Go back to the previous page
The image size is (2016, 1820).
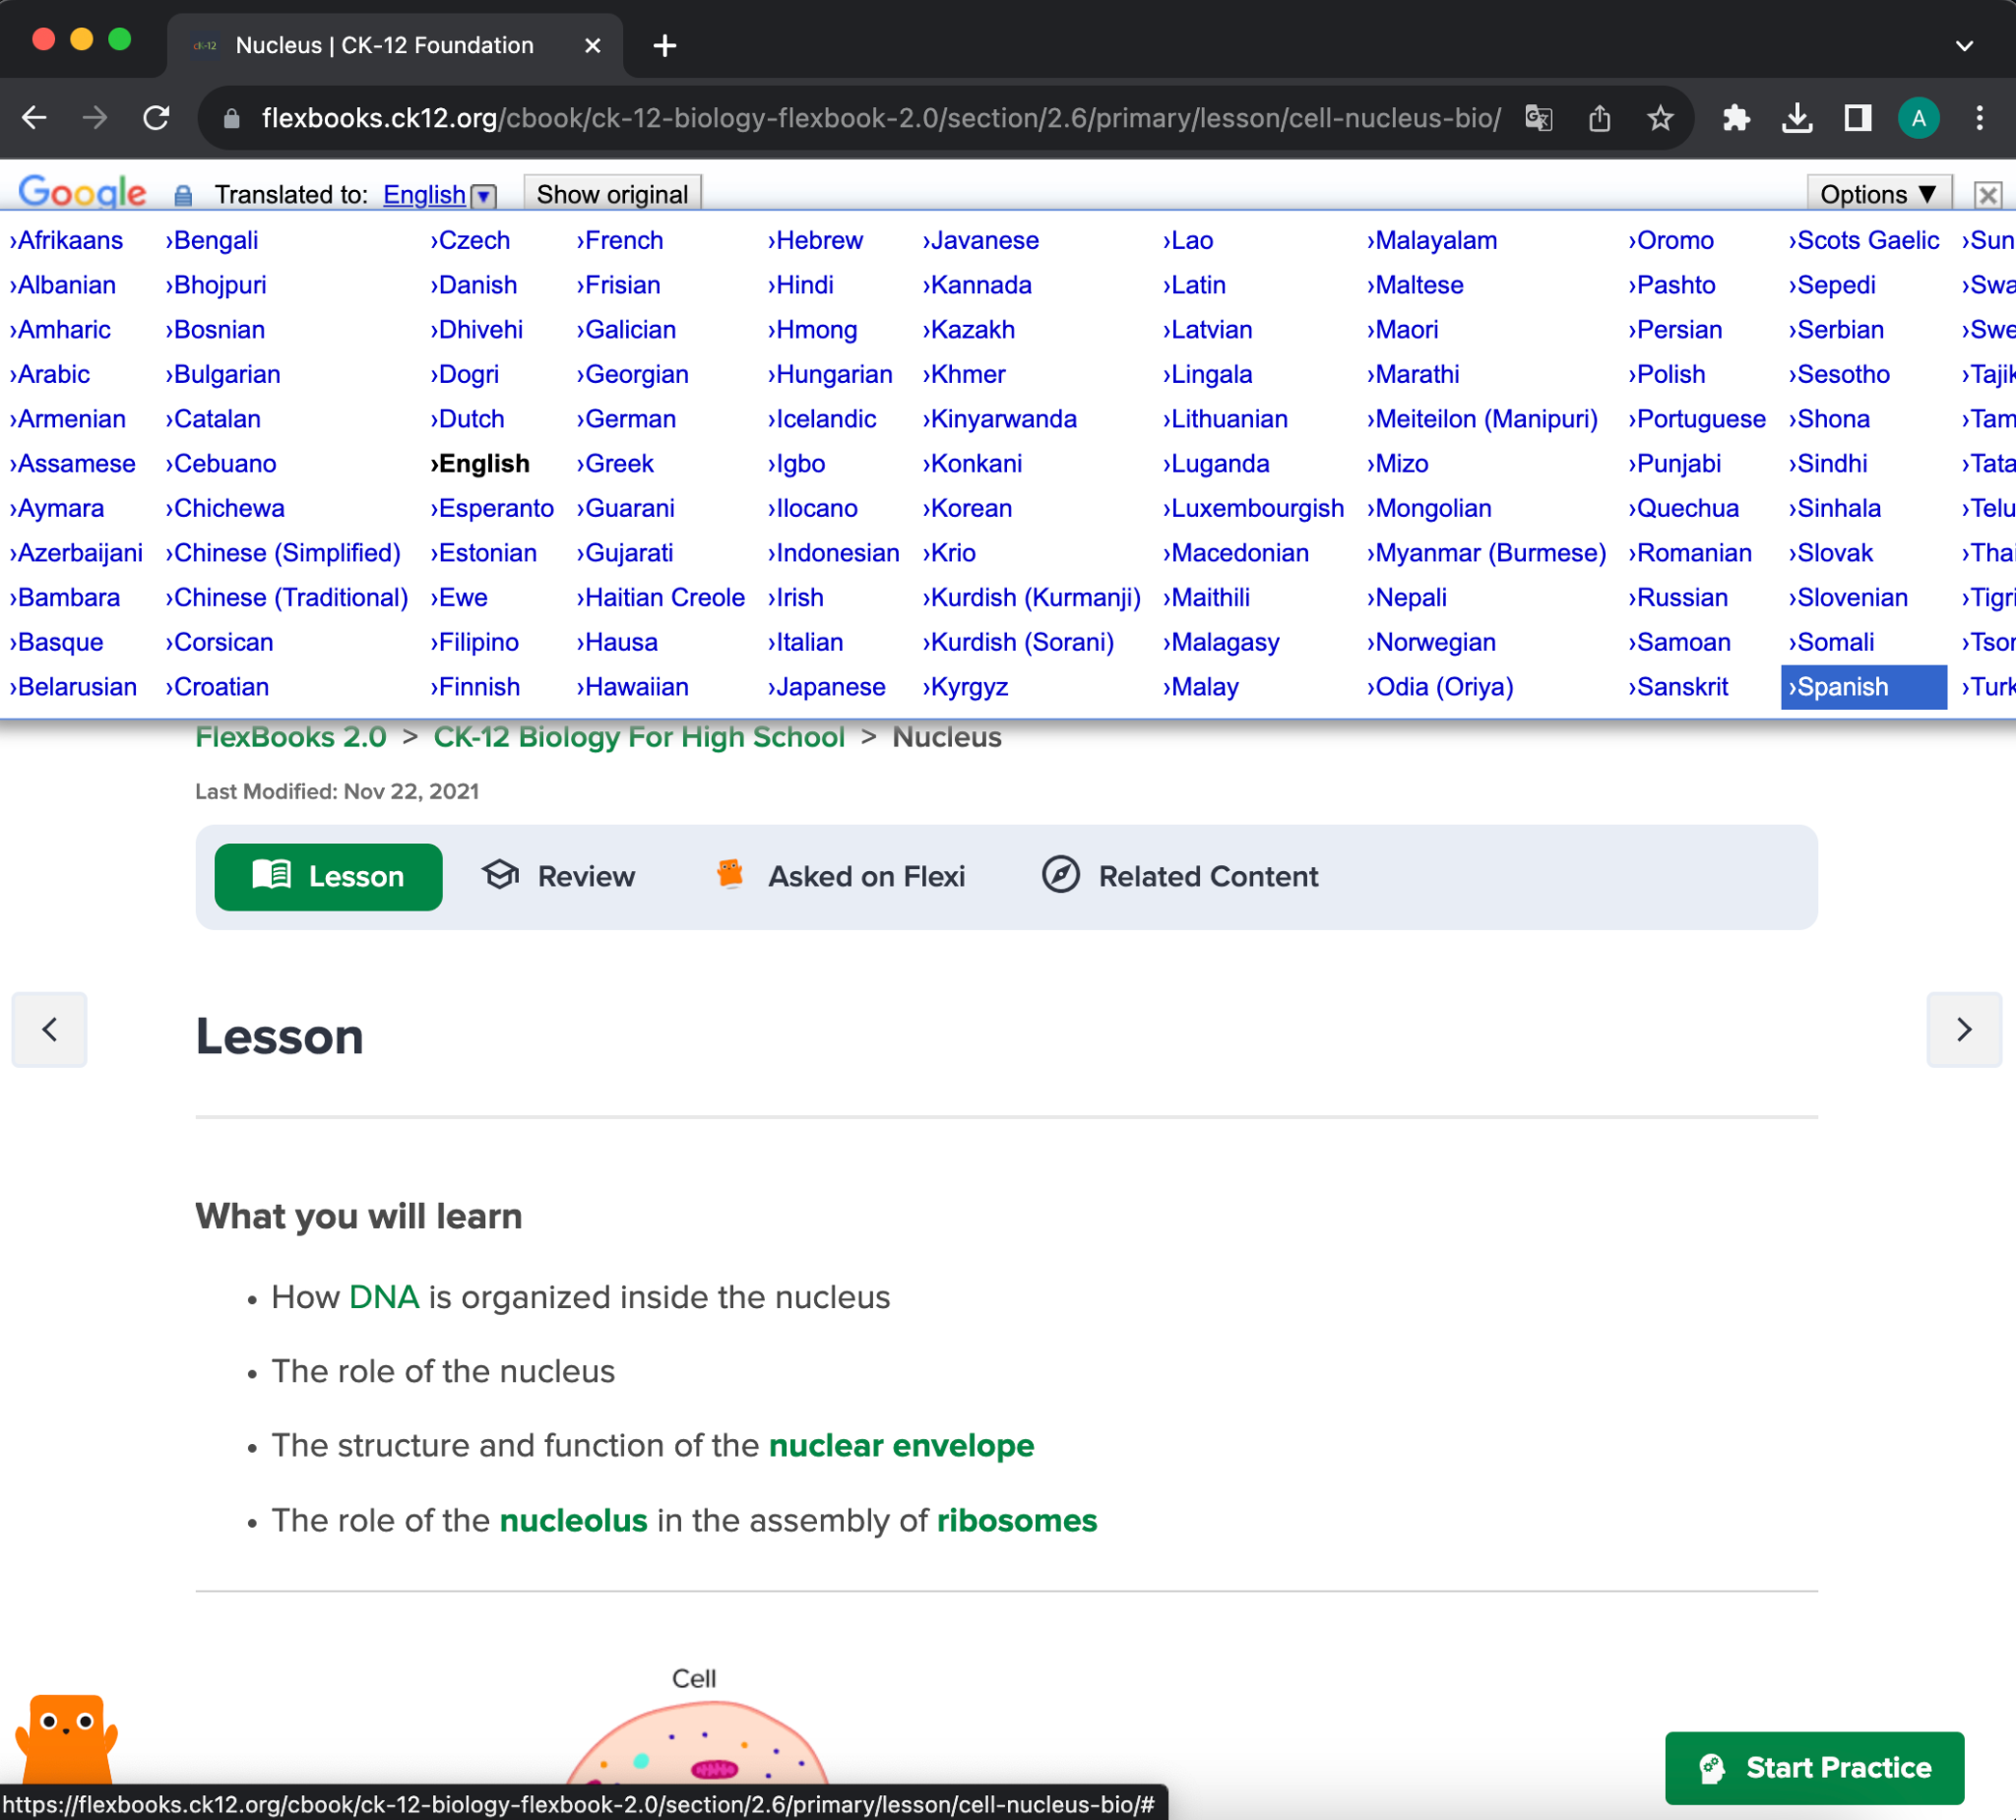point(35,118)
